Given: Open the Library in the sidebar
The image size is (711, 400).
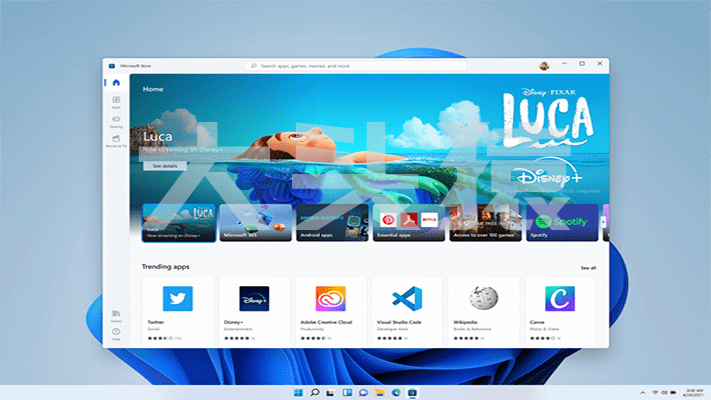Looking at the screenshot, I should pyautogui.click(x=116, y=316).
